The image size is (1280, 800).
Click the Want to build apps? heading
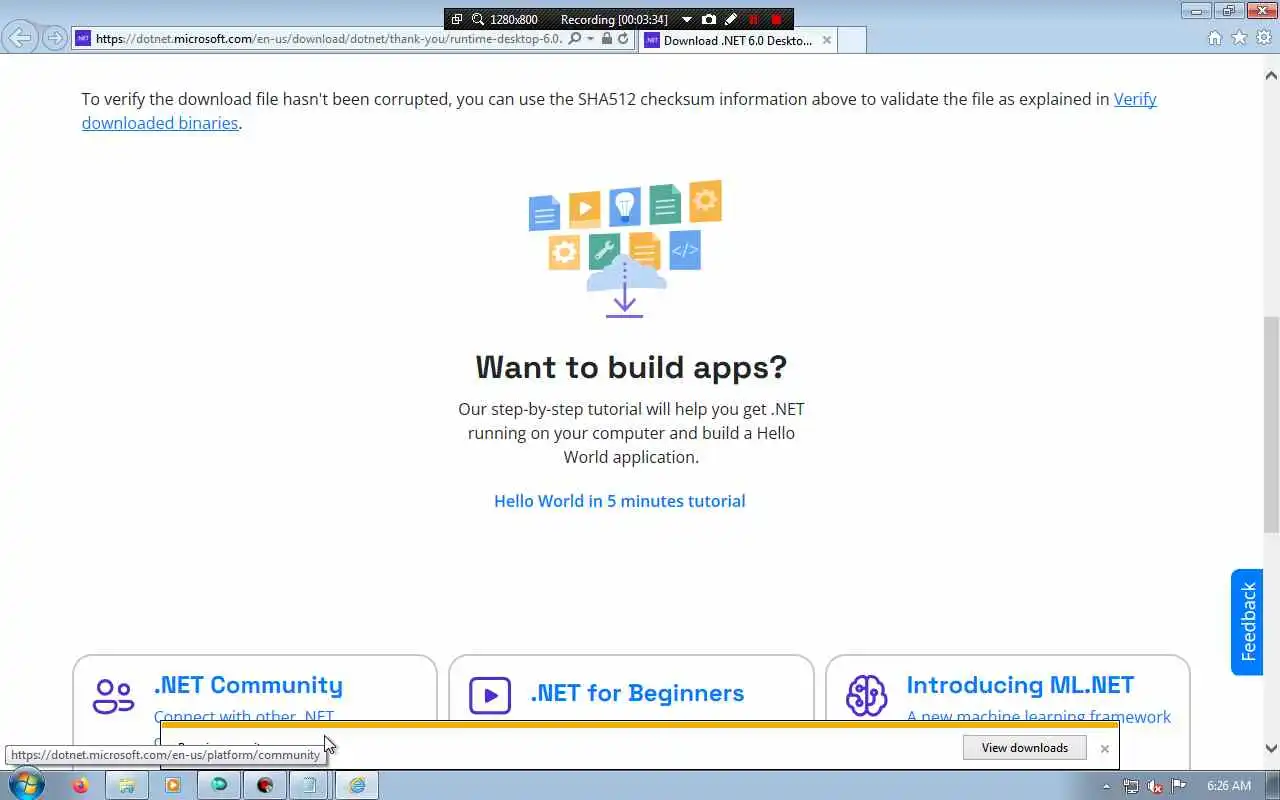[x=631, y=367]
